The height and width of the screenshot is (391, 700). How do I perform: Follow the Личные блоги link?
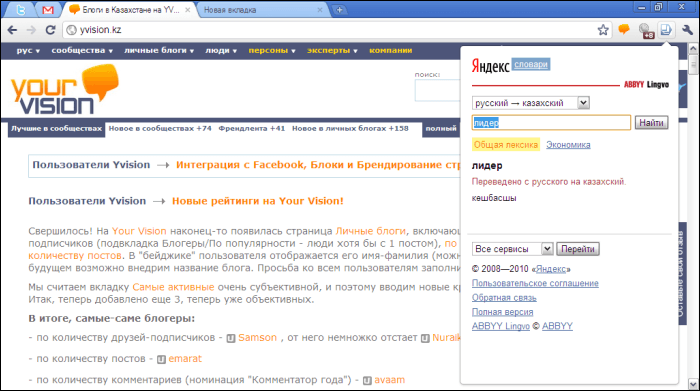pyautogui.click(x=371, y=231)
